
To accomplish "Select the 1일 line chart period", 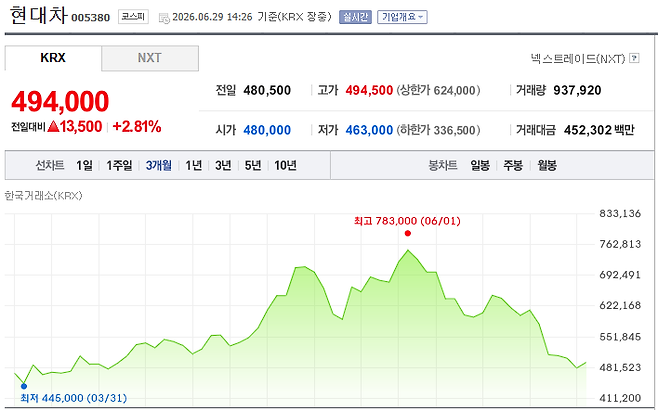I will pos(84,165).
